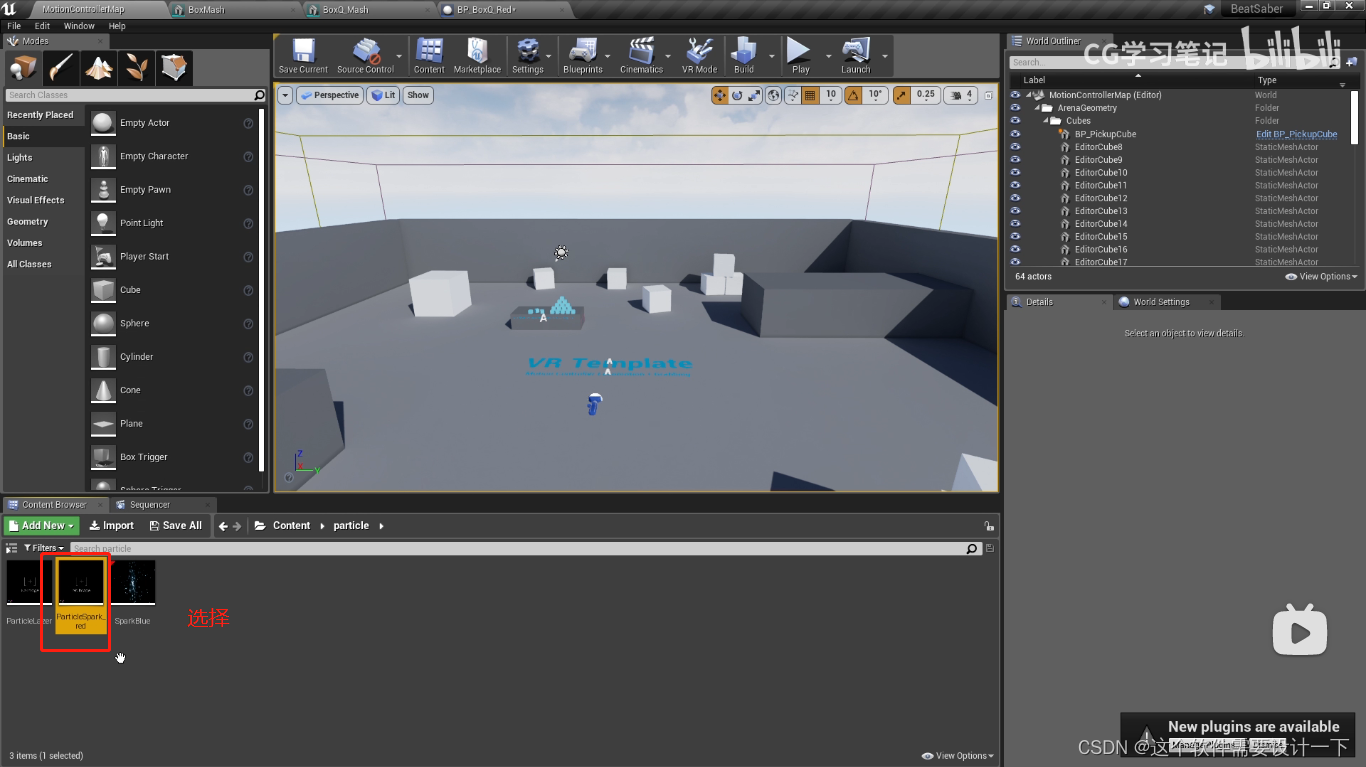Screen dimensions: 1366x767
Task: Click the camera speed icon in viewport
Action: (x=958, y=95)
